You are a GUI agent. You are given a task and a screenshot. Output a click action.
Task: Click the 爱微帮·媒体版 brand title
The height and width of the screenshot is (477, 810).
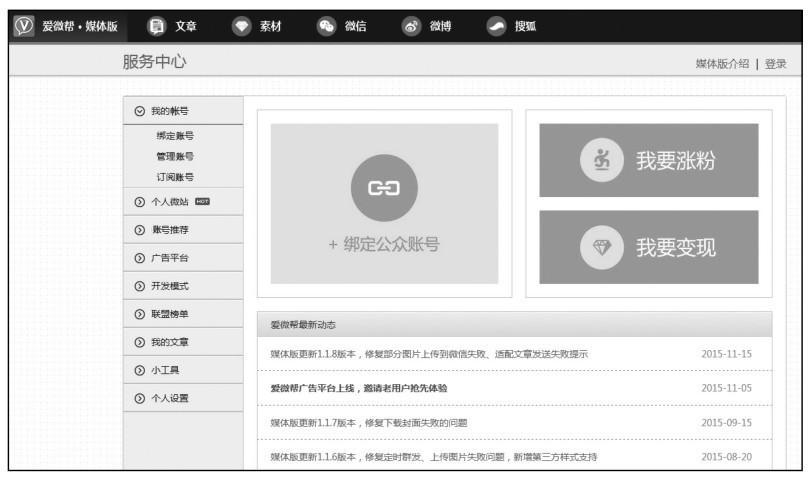pos(80,26)
